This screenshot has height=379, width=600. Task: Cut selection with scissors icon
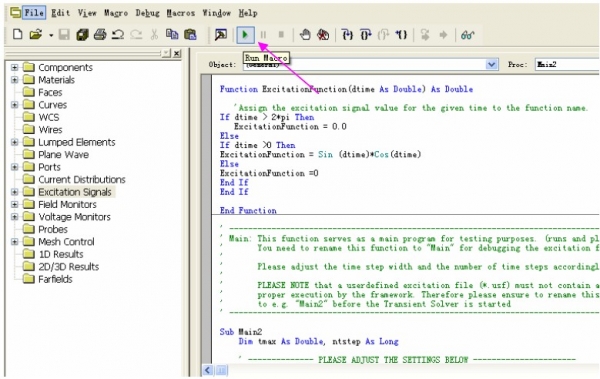click(154, 35)
